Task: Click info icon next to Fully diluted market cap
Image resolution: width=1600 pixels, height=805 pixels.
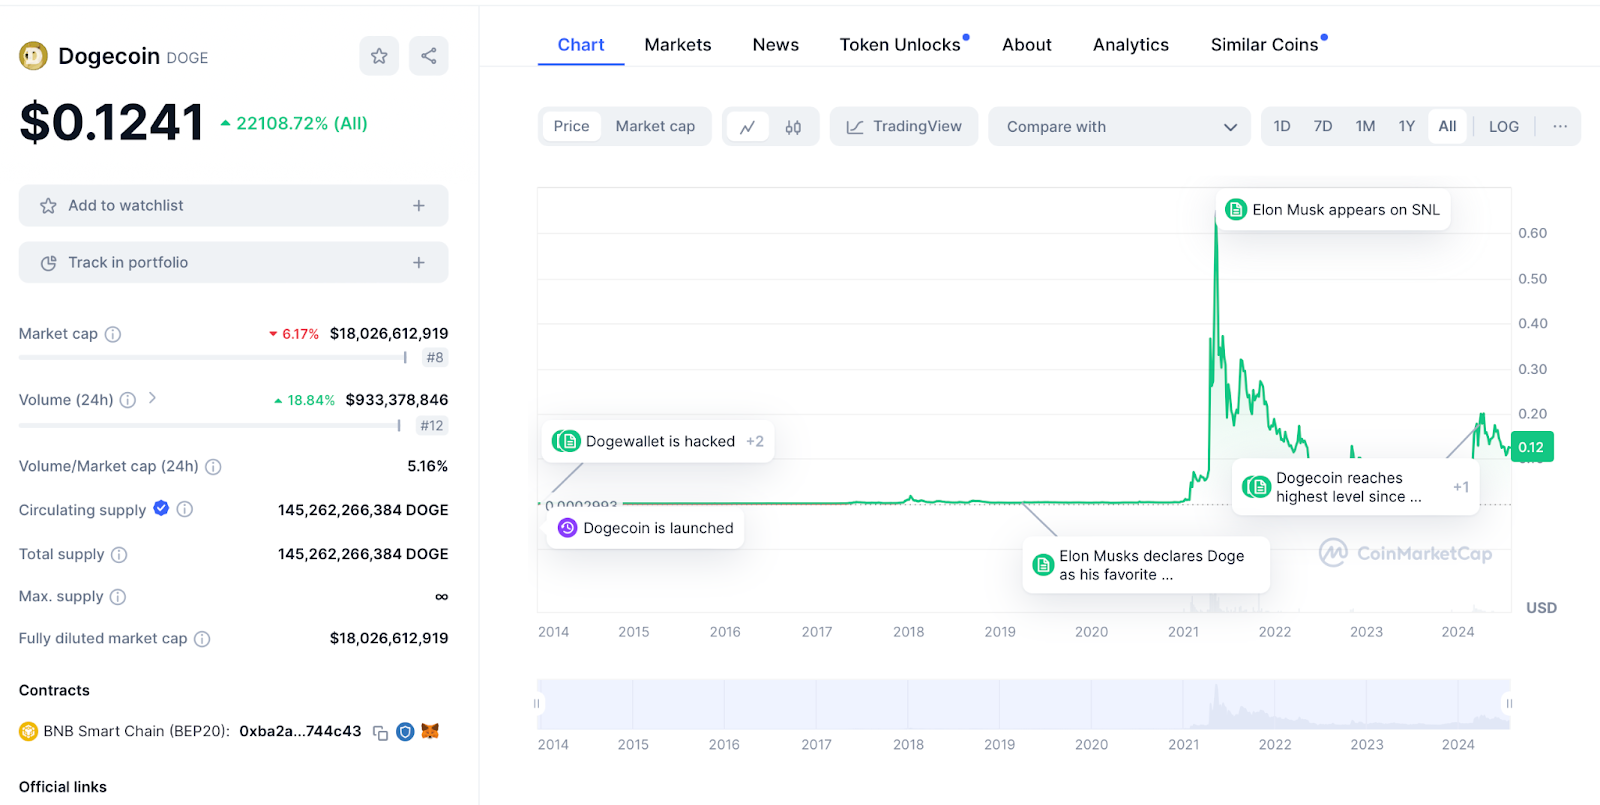Action: click(x=202, y=639)
